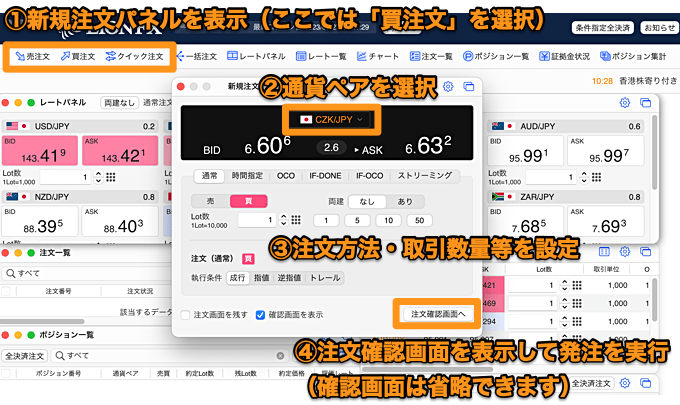
Task: Select 指値 execution condition
Action: click(262, 278)
